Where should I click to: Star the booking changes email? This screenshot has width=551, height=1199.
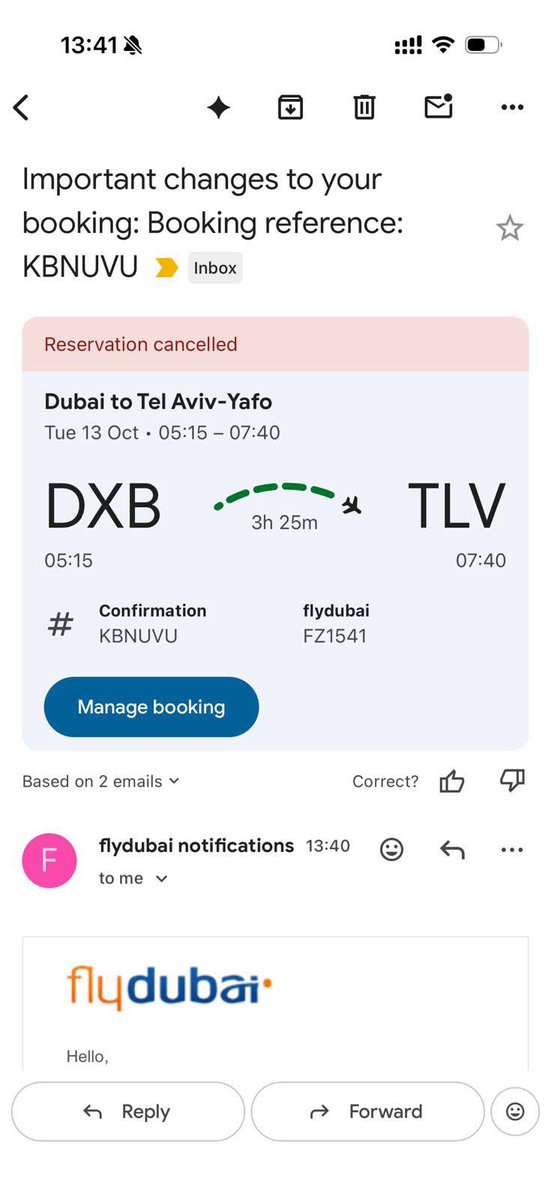[x=510, y=228]
